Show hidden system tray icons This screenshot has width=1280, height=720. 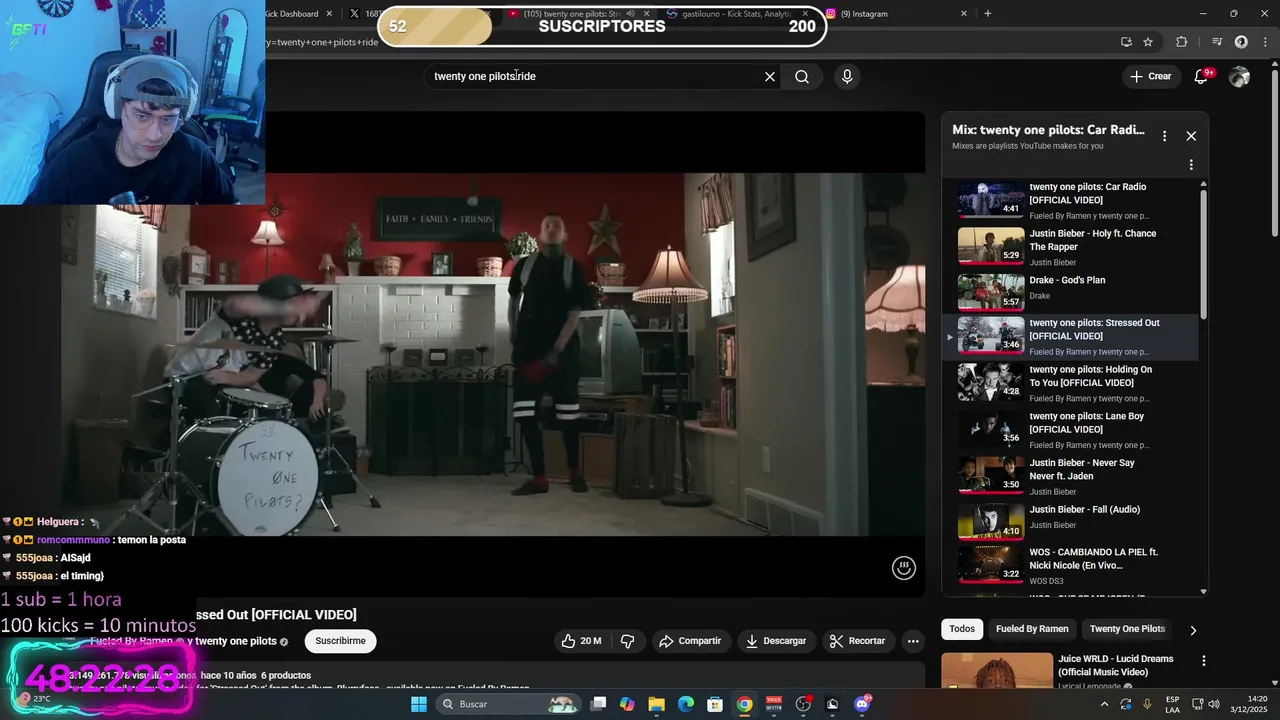click(x=1104, y=704)
